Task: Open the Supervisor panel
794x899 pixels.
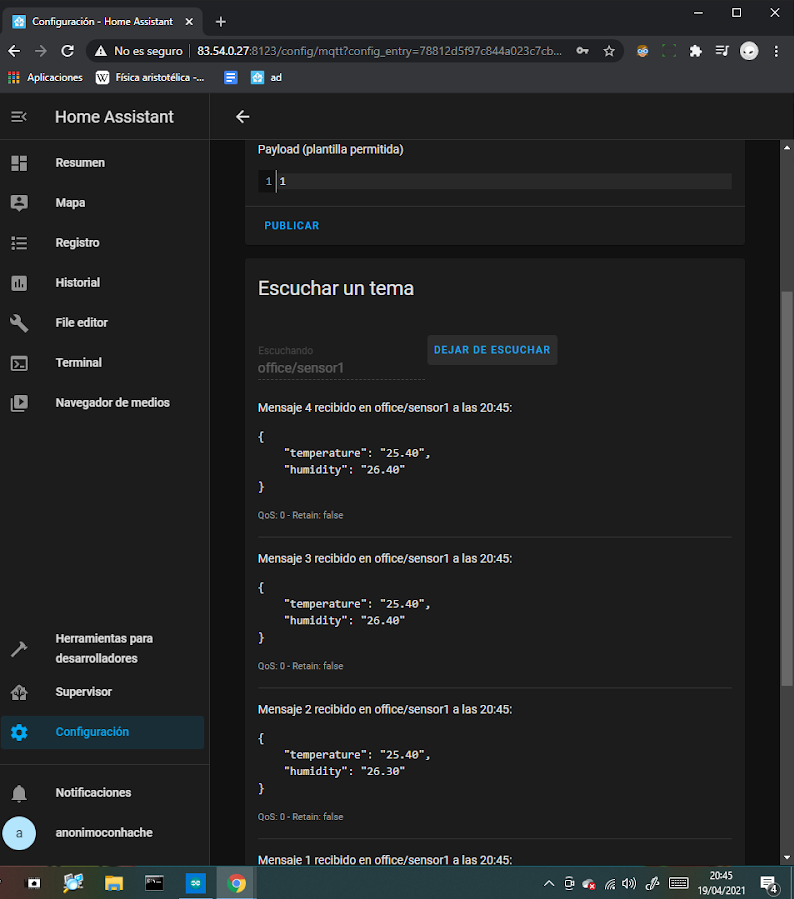Action: [x=83, y=692]
